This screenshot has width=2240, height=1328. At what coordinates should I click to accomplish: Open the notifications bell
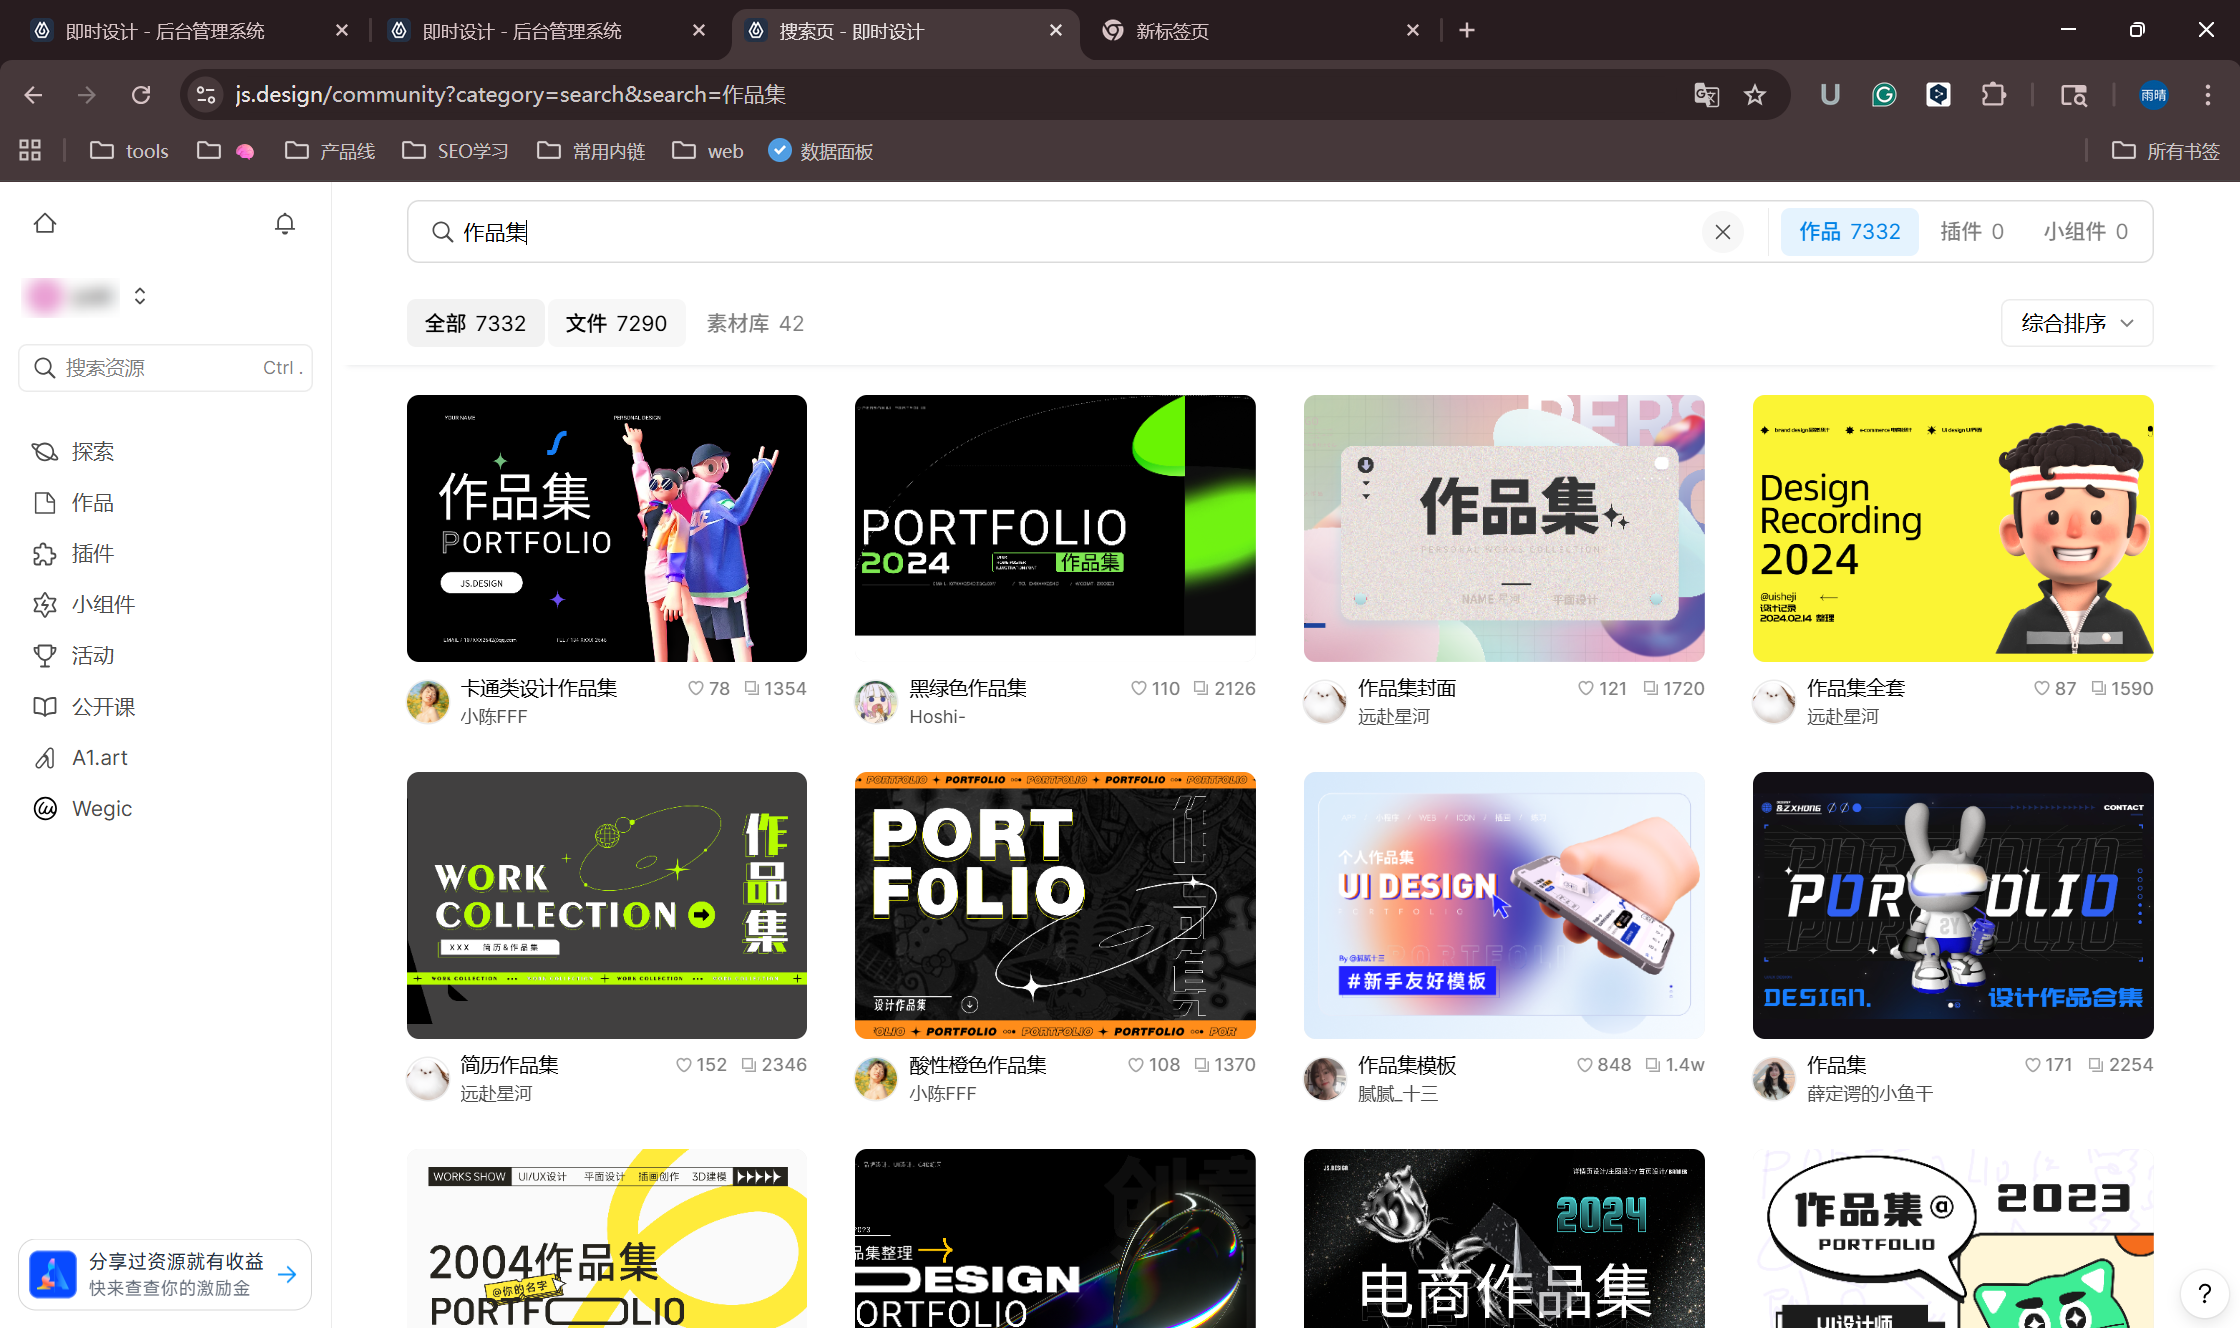click(x=285, y=223)
